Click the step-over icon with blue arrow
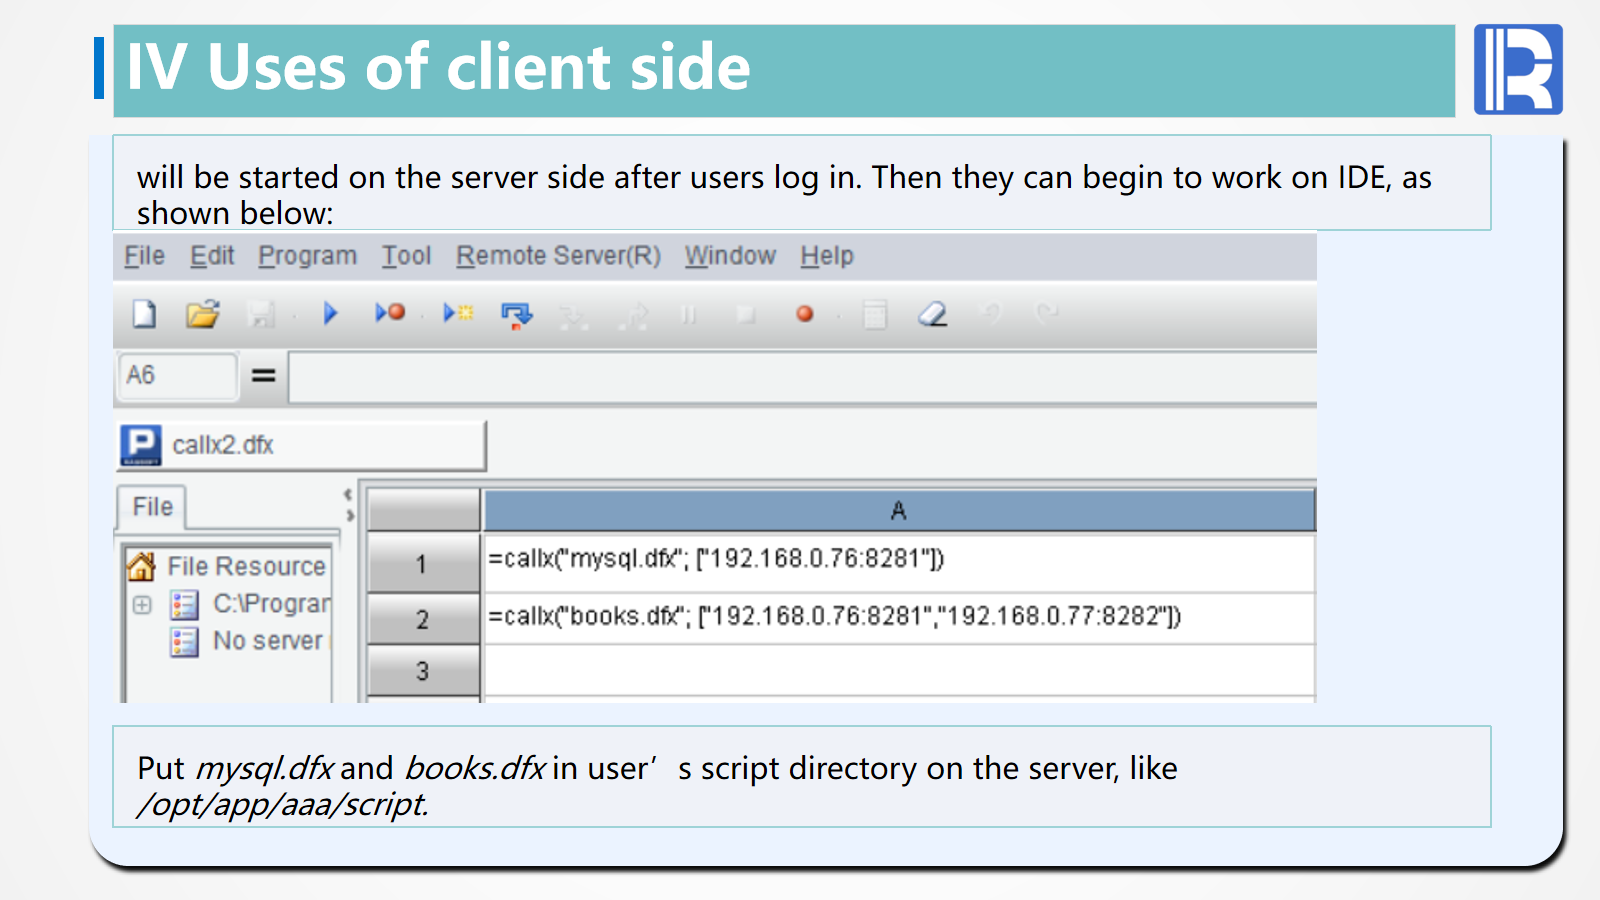 pos(517,315)
